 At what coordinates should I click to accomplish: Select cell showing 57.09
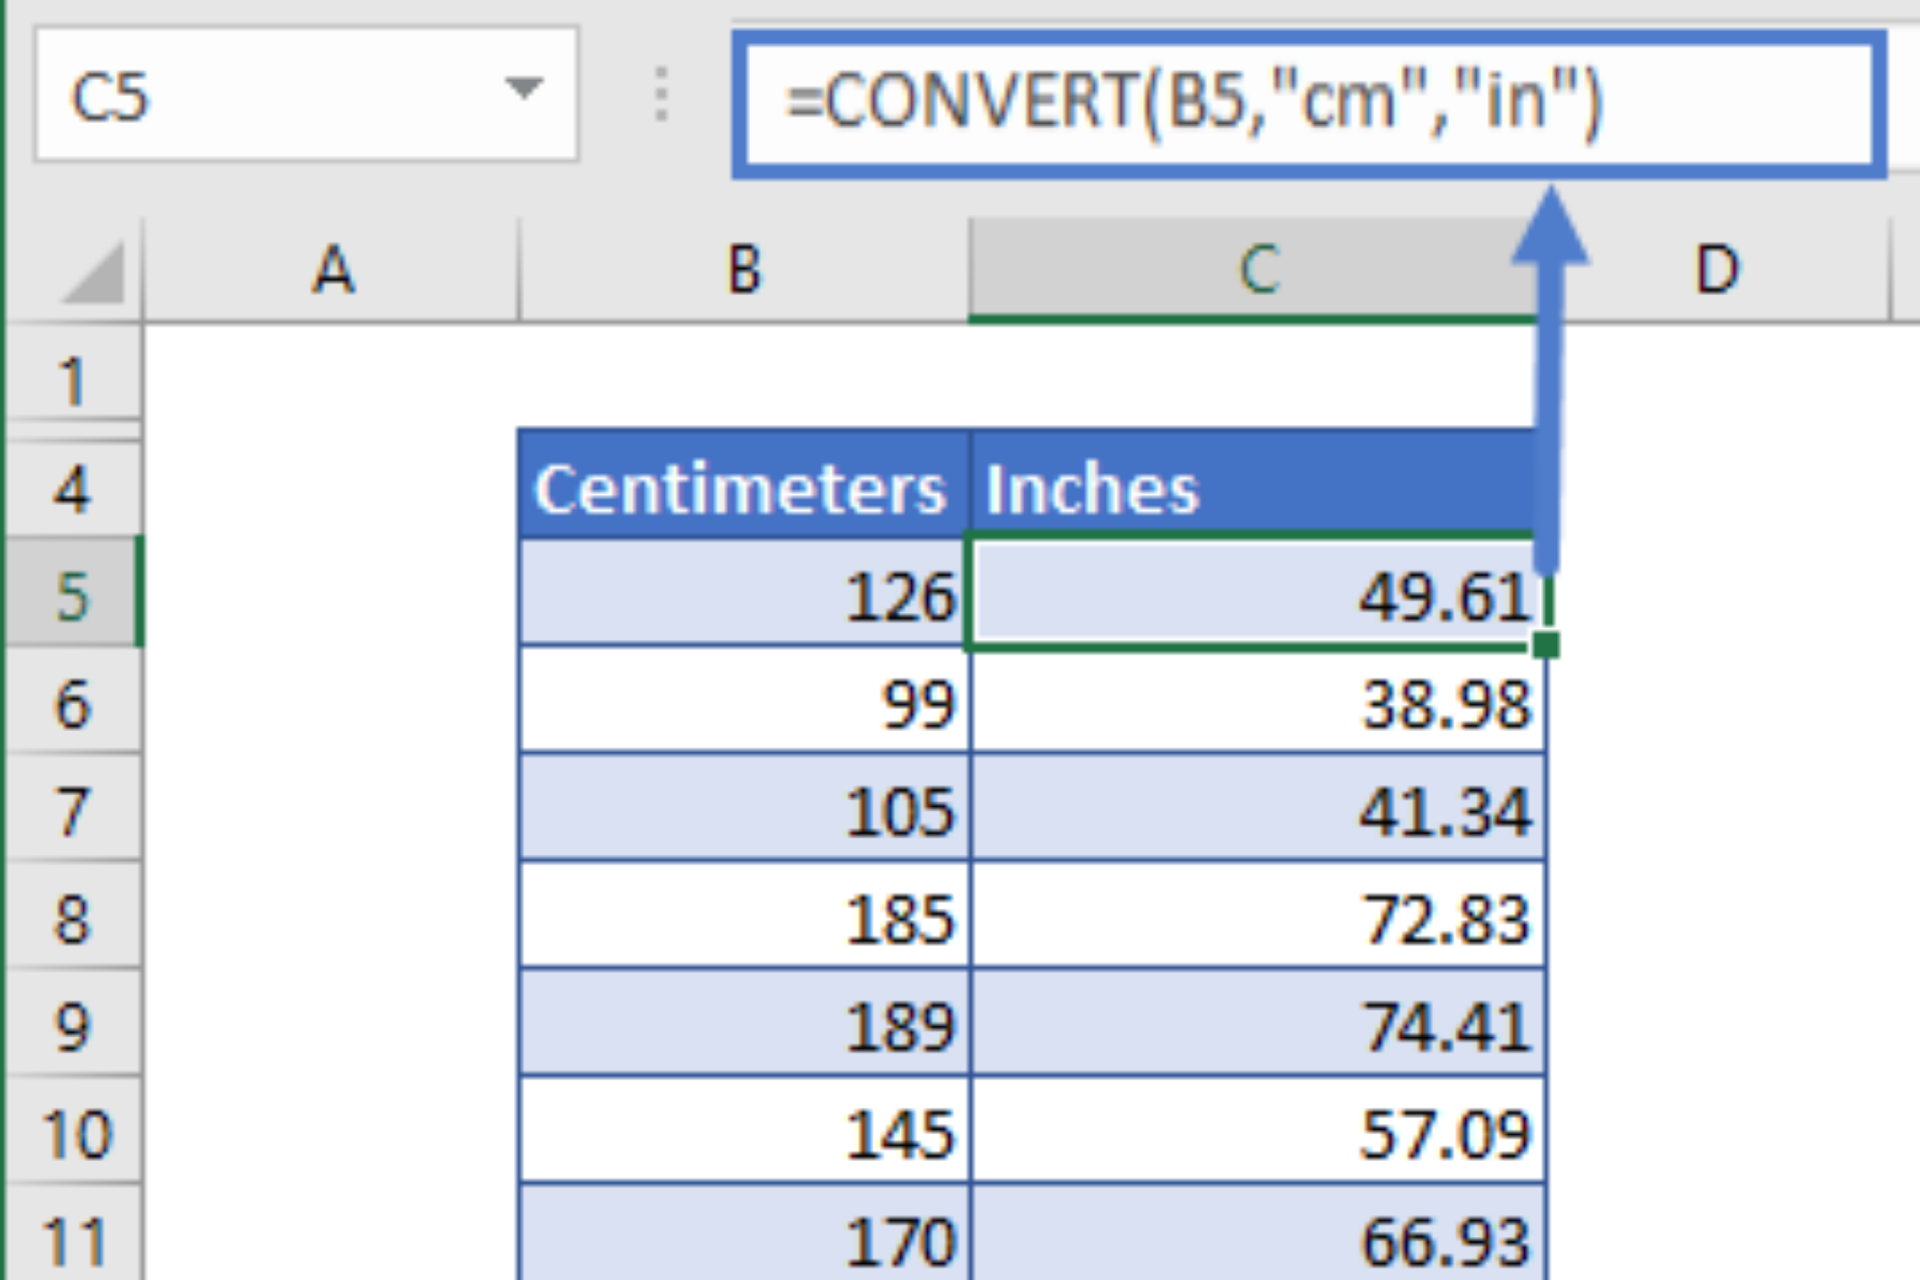(x=1256, y=1134)
